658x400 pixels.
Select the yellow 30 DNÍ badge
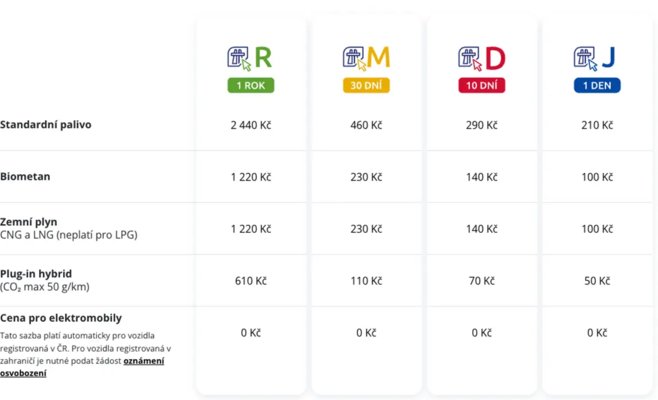(x=367, y=86)
